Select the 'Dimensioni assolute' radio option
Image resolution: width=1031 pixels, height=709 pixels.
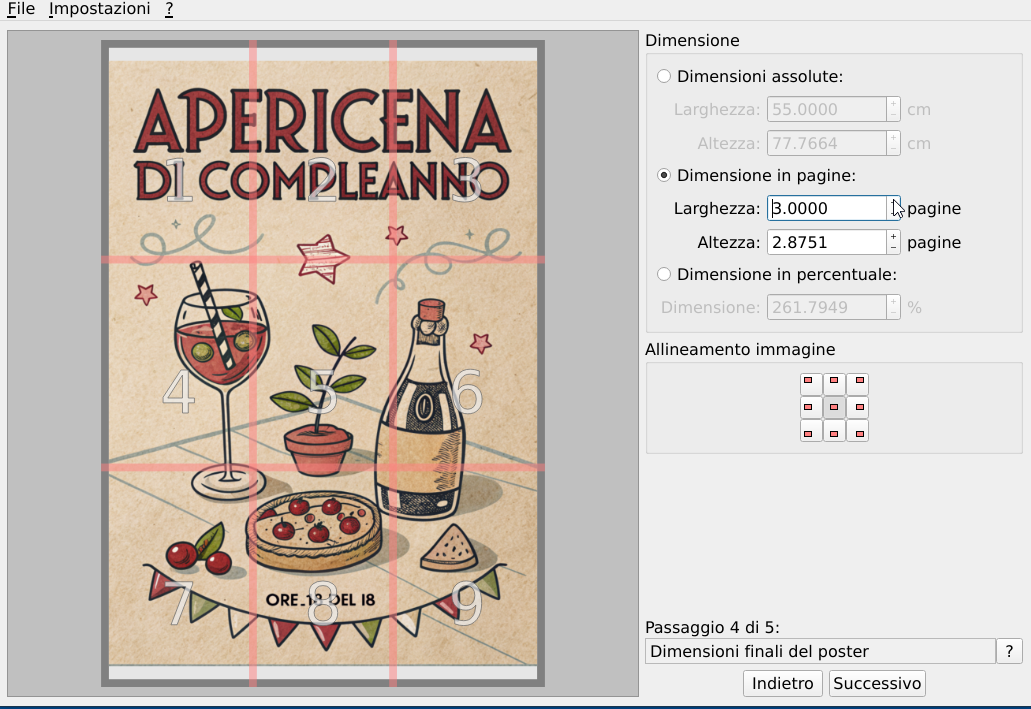point(664,76)
